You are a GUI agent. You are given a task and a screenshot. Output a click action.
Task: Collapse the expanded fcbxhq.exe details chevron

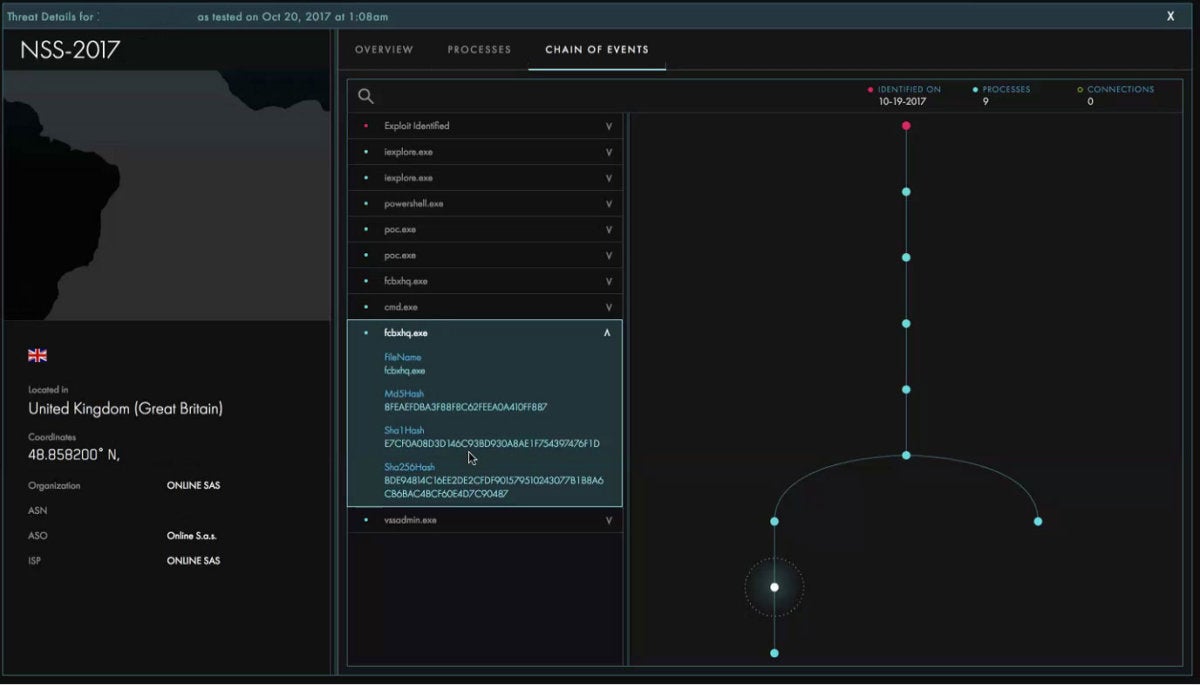[607, 333]
